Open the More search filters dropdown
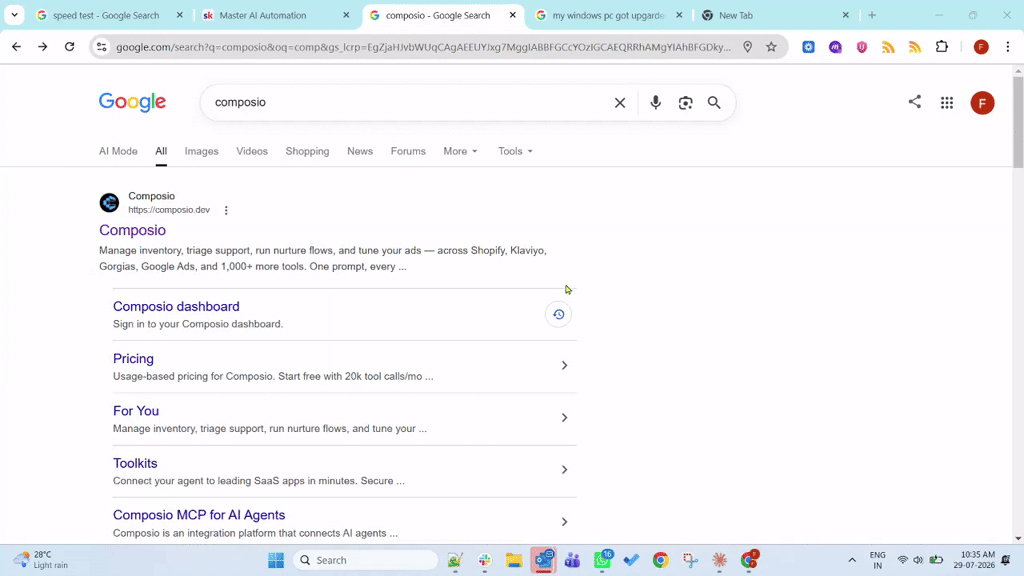 pos(460,151)
